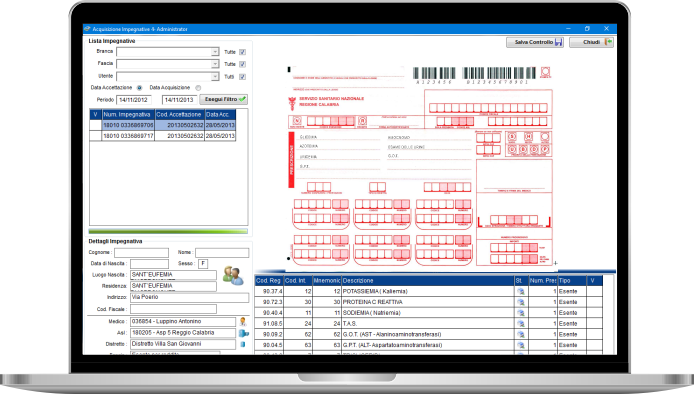Click the icon beside the Asl field

point(243,333)
